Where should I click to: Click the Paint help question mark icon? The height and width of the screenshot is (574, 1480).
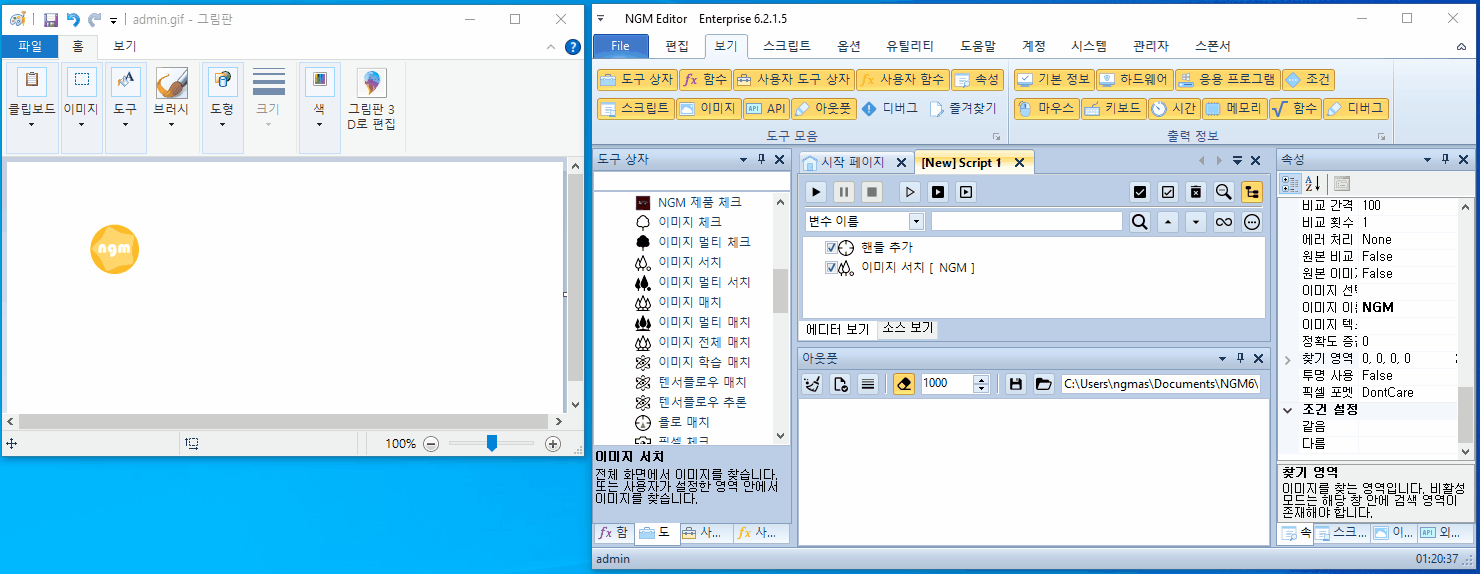coord(572,46)
